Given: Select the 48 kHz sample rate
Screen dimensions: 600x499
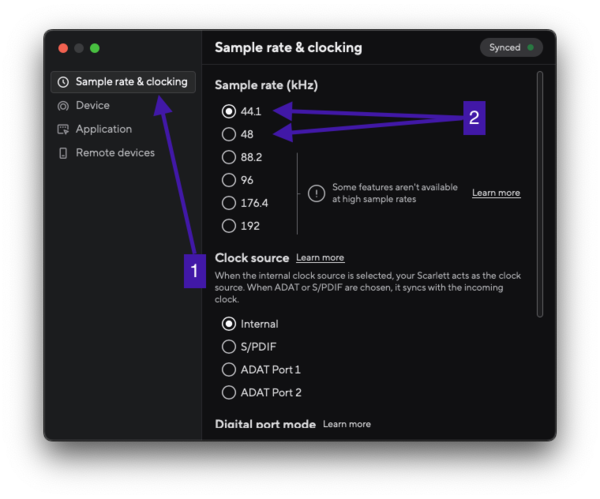Looking at the screenshot, I should (x=229, y=134).
